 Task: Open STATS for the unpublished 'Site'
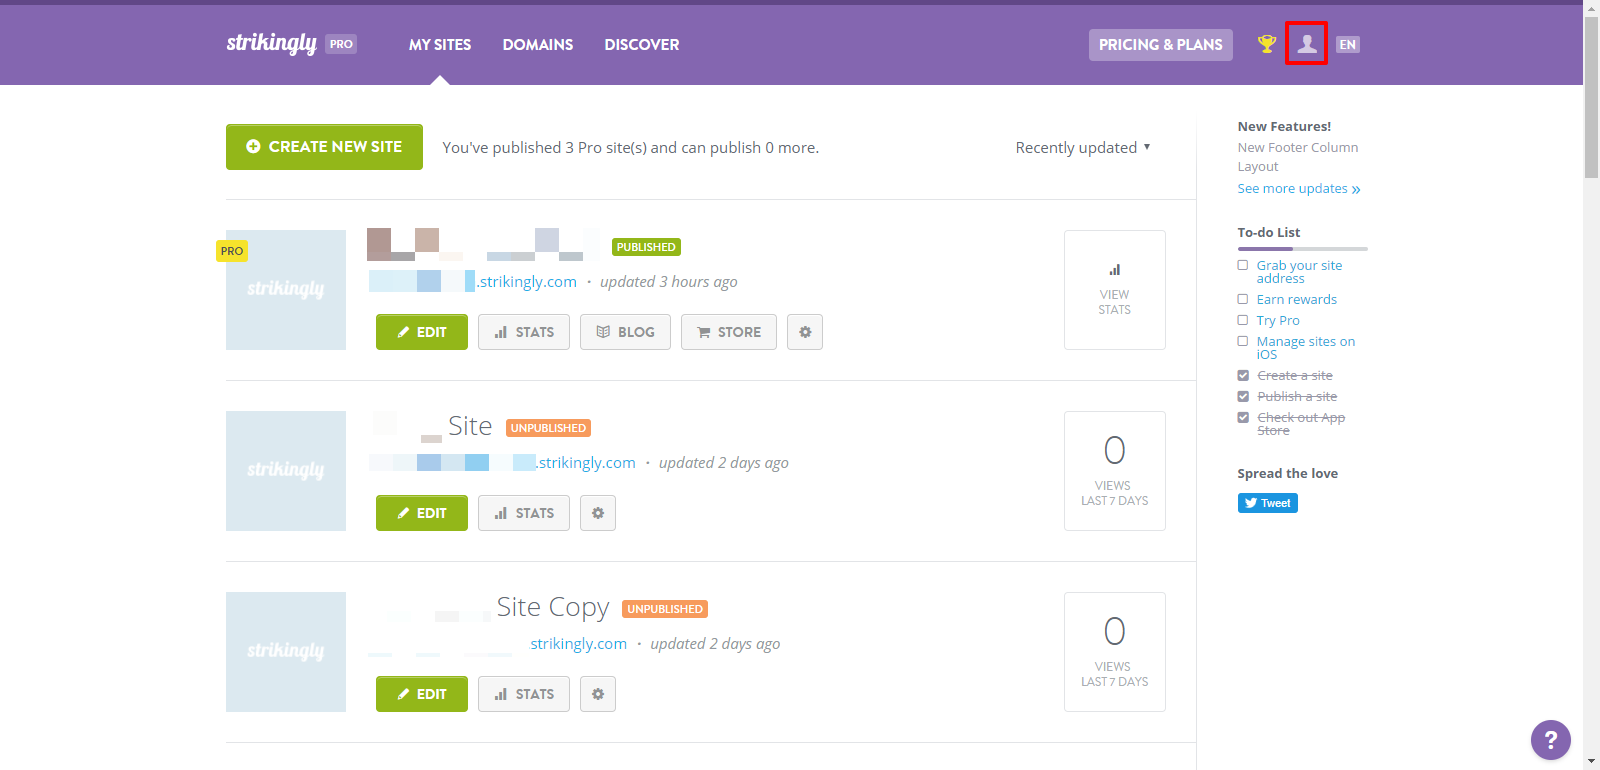click(524, 513)
